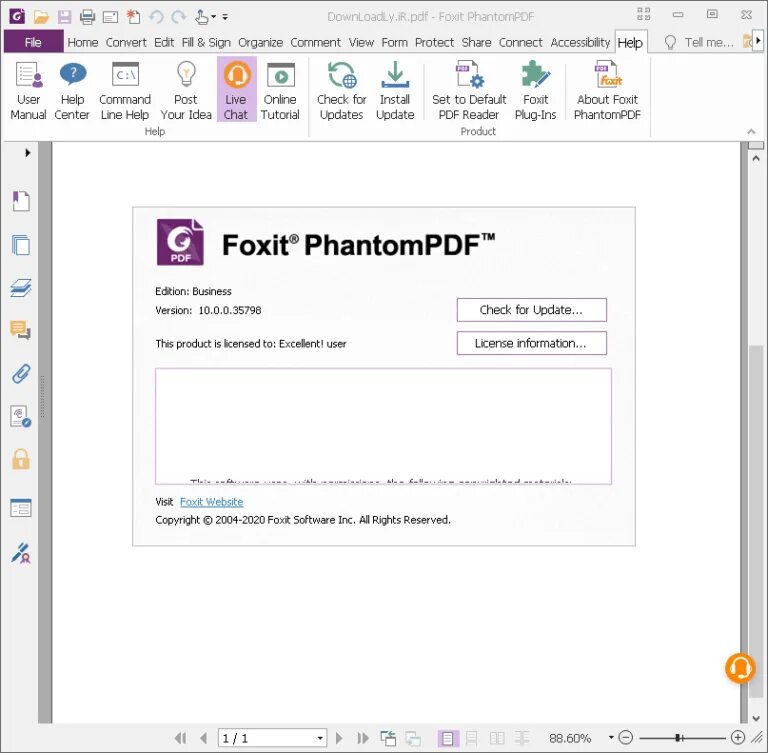Click the License information... button

(x=531, y=343)
